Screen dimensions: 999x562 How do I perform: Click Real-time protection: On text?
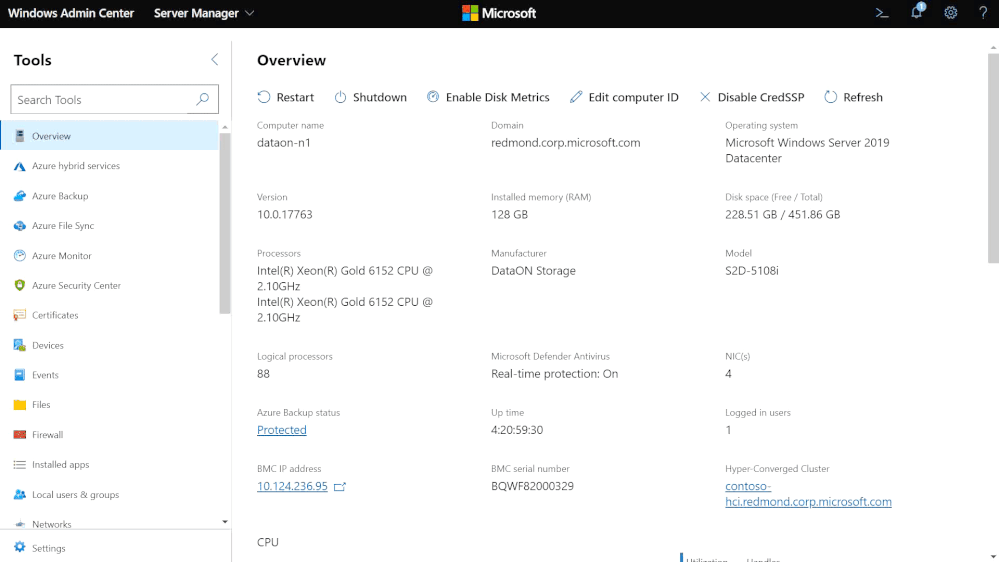pyautogui.click(x=555, y=374)
